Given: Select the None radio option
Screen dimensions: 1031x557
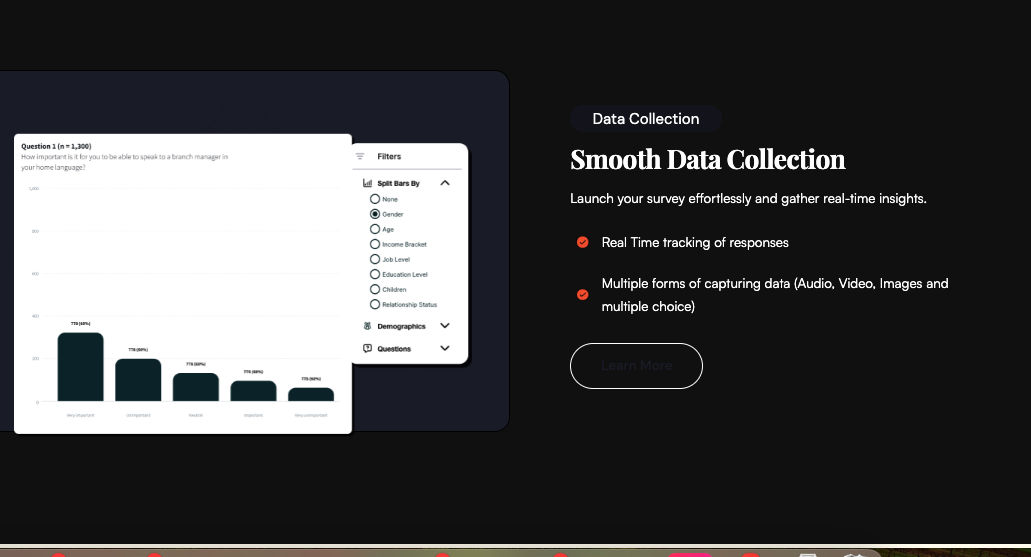Looking at the screenshot, I should [375, 199].
